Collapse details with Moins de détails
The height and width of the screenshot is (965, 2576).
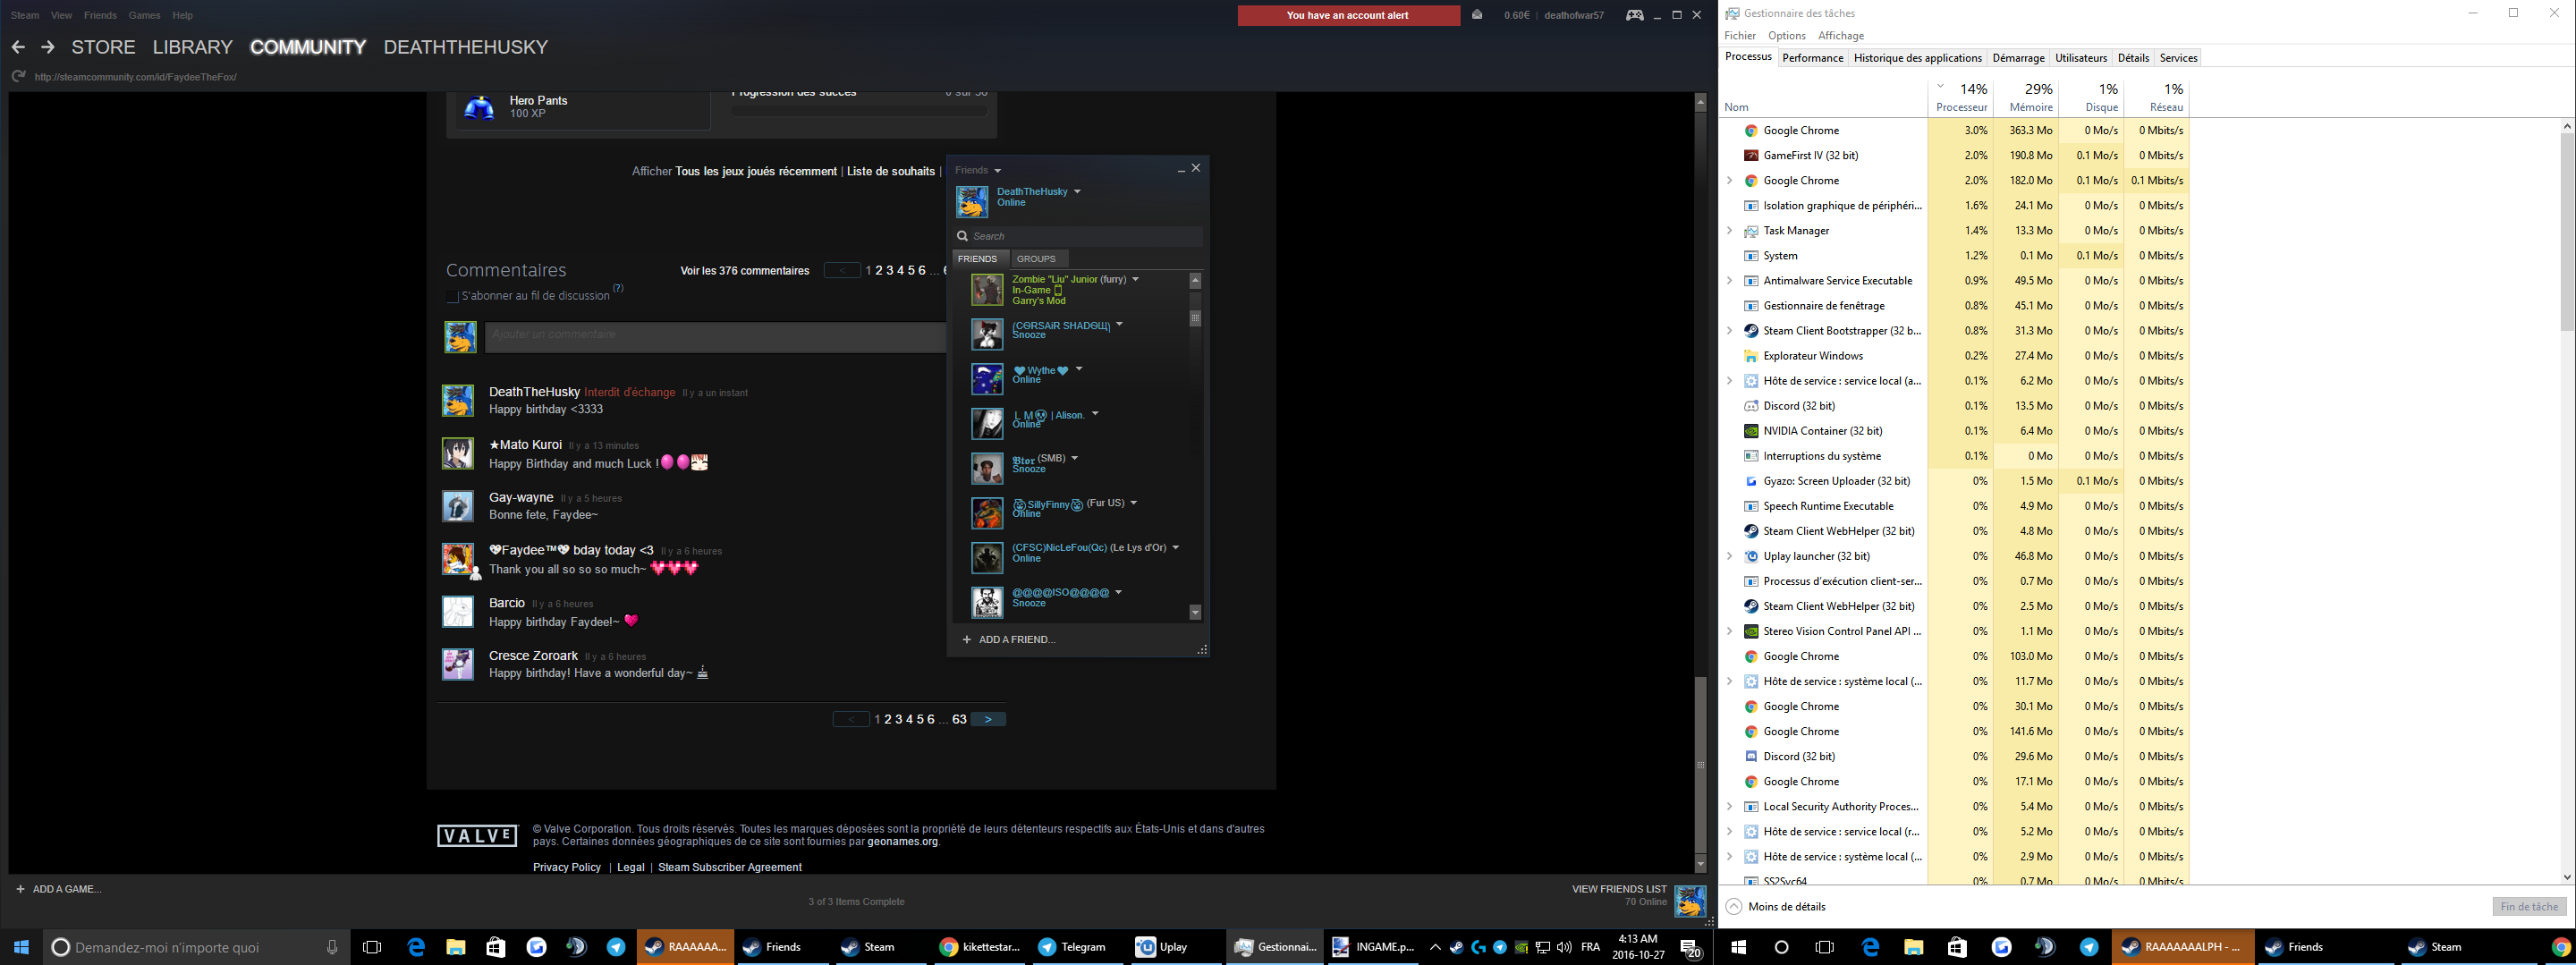coord(1776,907)
